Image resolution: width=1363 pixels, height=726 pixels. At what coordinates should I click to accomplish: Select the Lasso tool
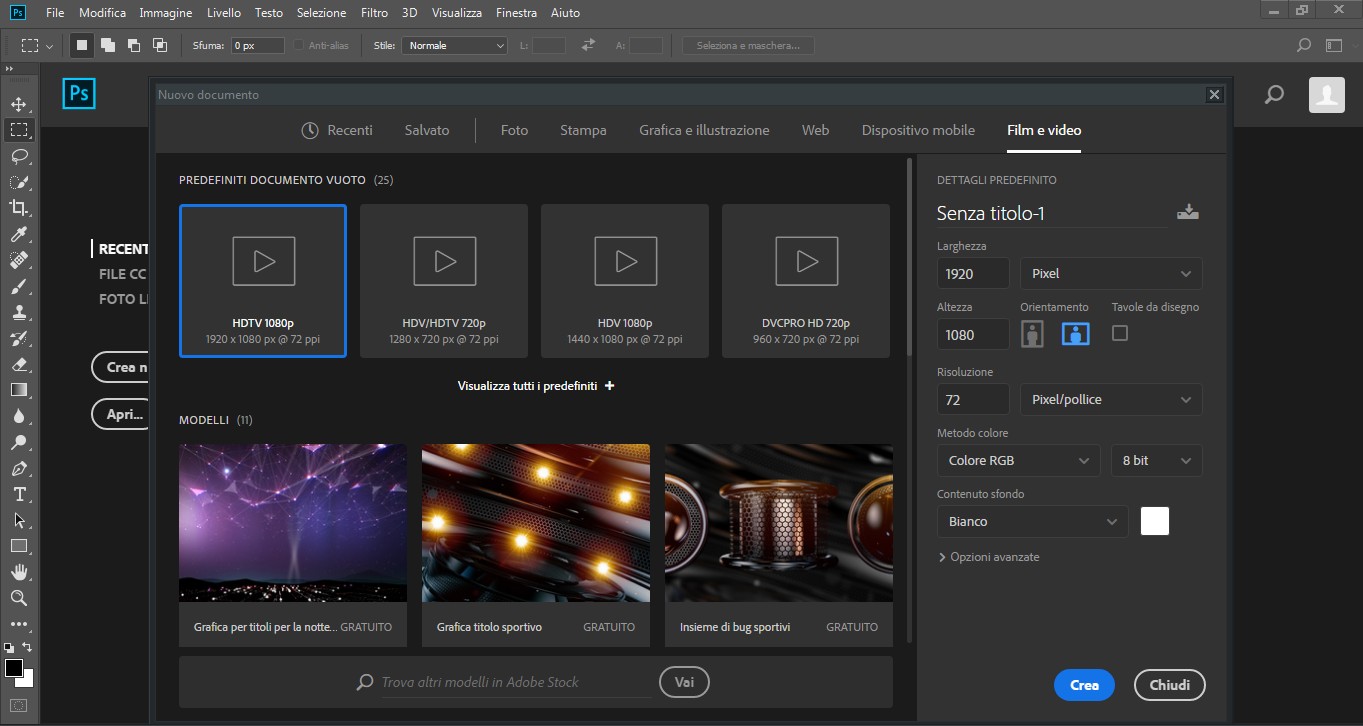click(x=19, y=156)
